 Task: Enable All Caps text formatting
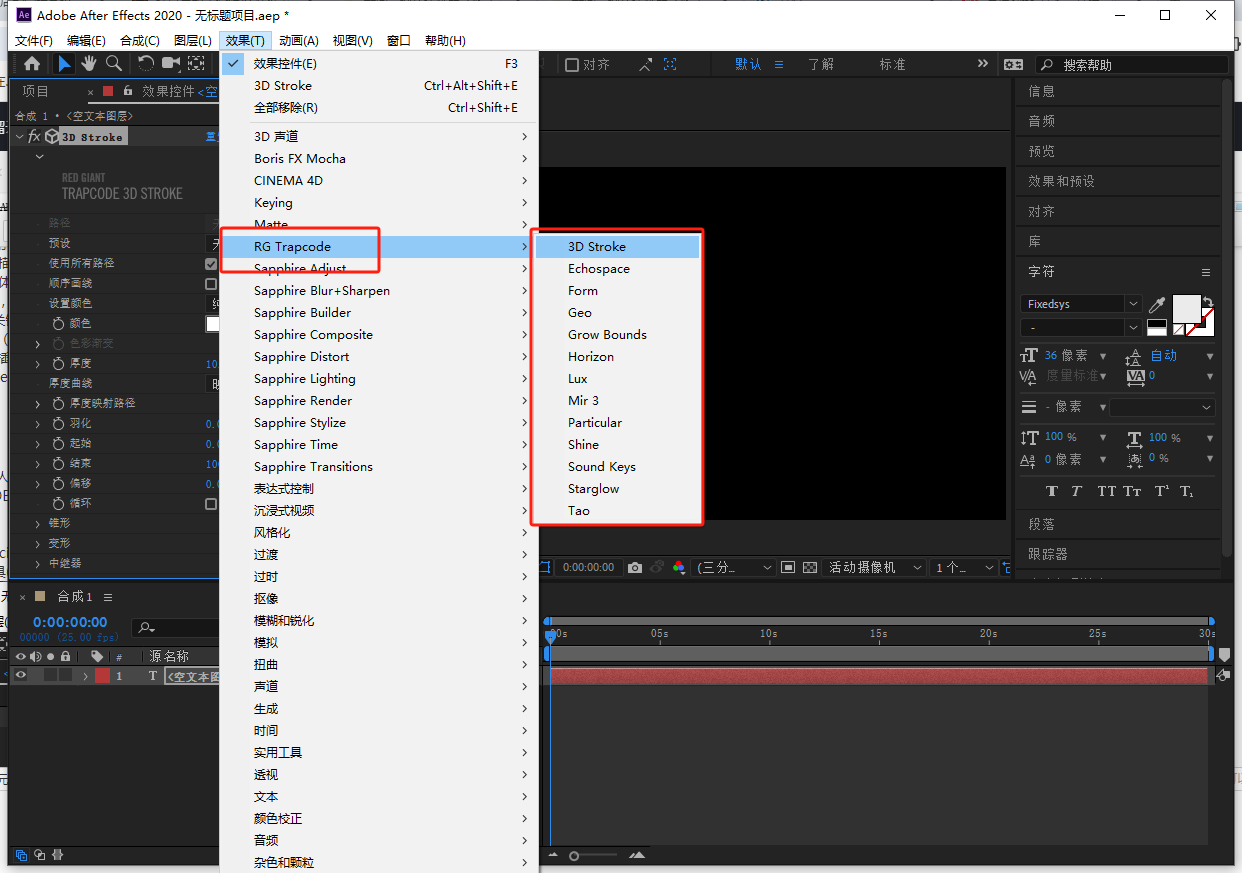[x=1108, y=490]
